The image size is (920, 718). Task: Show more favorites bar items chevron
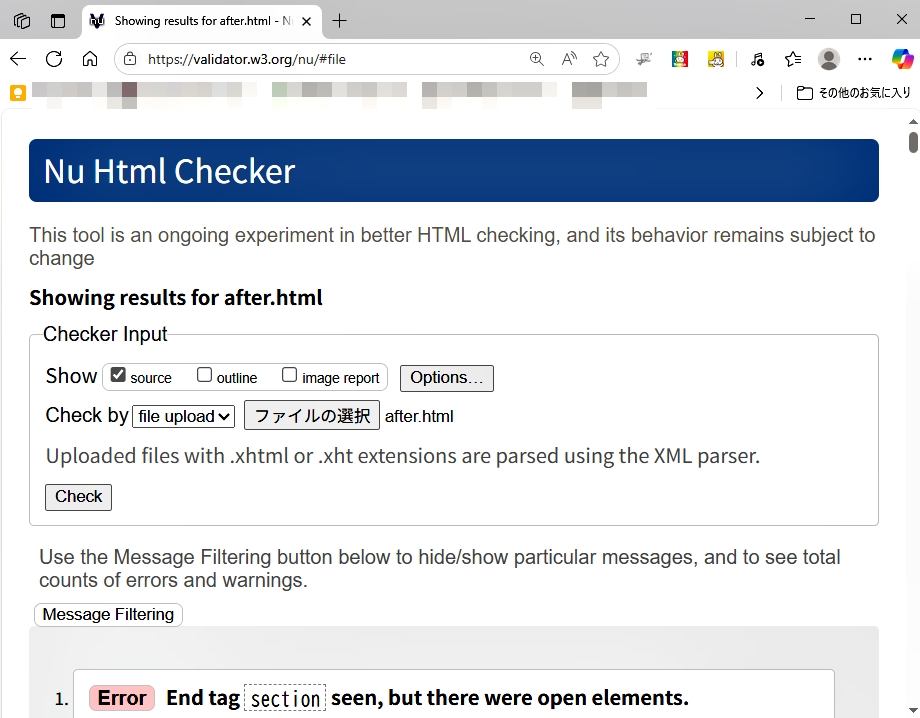pyautogui.click(x=760, y=93)
